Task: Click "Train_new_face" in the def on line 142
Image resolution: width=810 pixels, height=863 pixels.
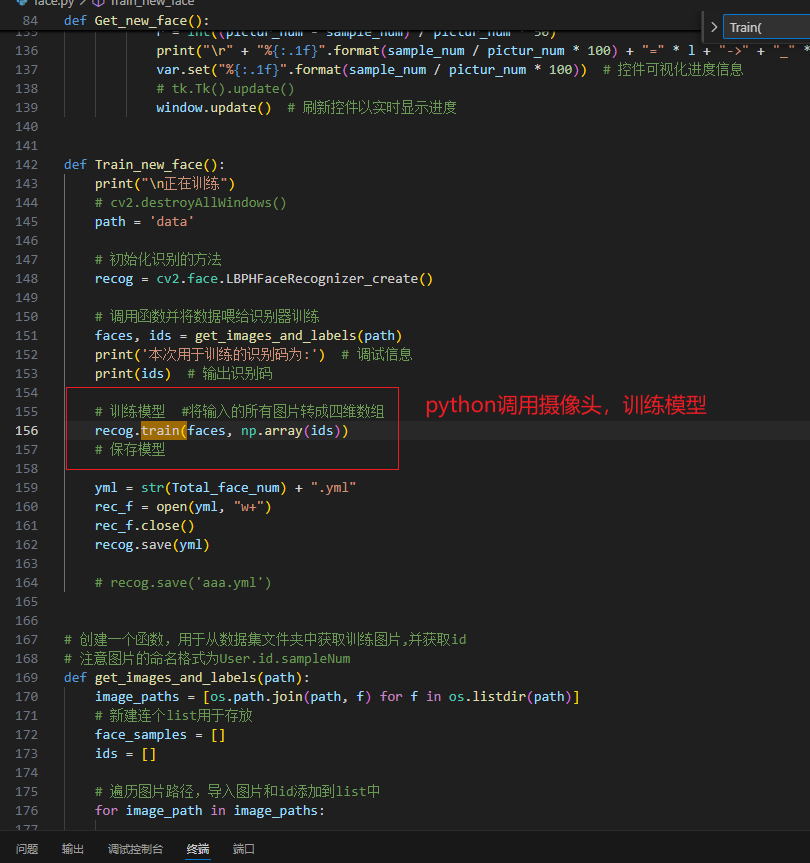Action: pos(149,165)
